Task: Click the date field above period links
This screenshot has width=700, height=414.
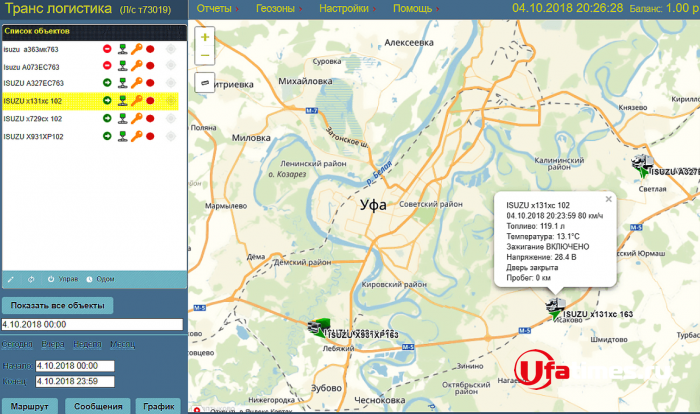Action: point(92,324)
